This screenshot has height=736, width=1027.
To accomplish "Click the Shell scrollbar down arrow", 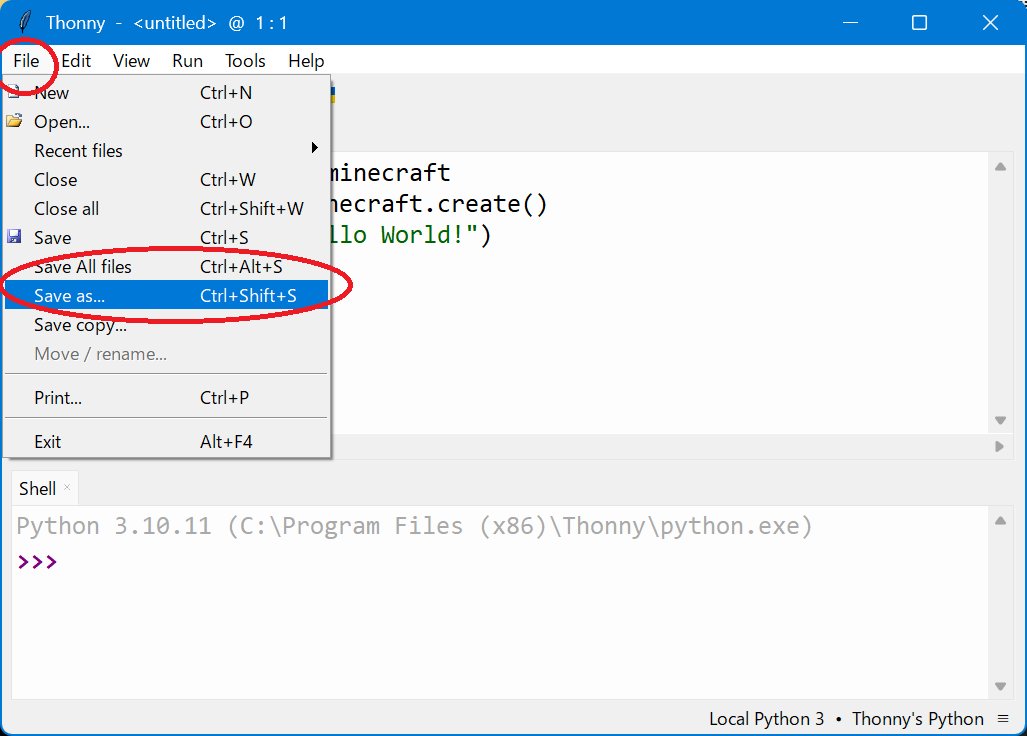I will pyautogui.click(x=1000, y=686).
